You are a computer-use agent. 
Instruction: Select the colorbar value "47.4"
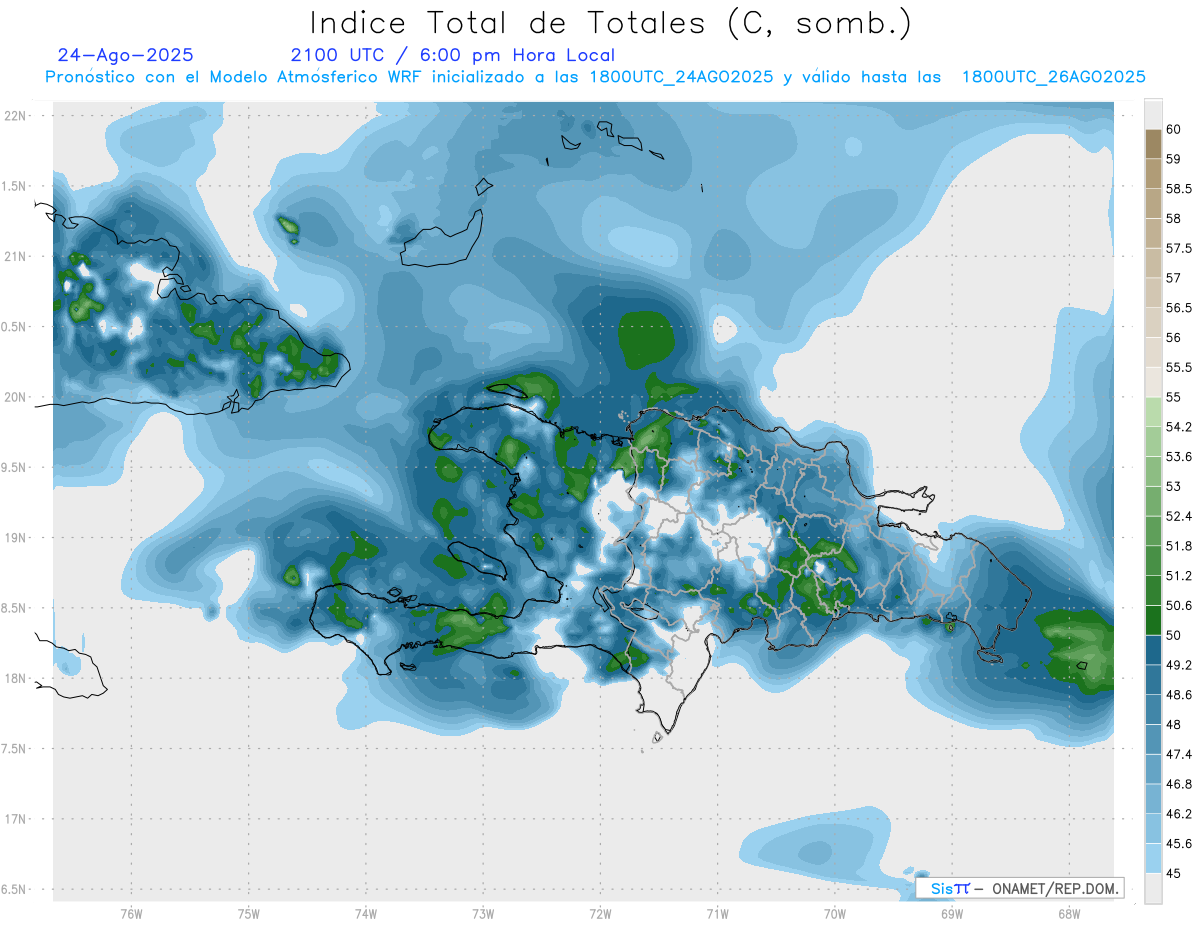1179,754
